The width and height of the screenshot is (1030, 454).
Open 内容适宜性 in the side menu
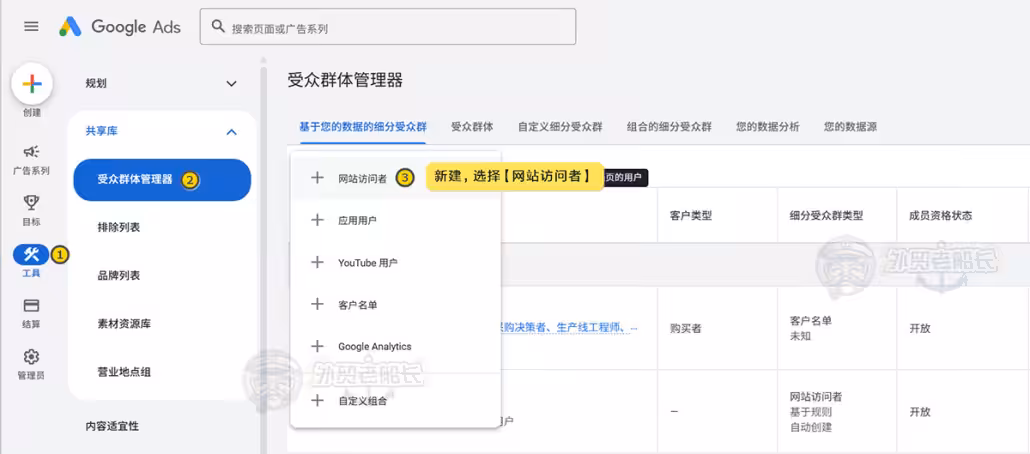click(x=112, y=426)
